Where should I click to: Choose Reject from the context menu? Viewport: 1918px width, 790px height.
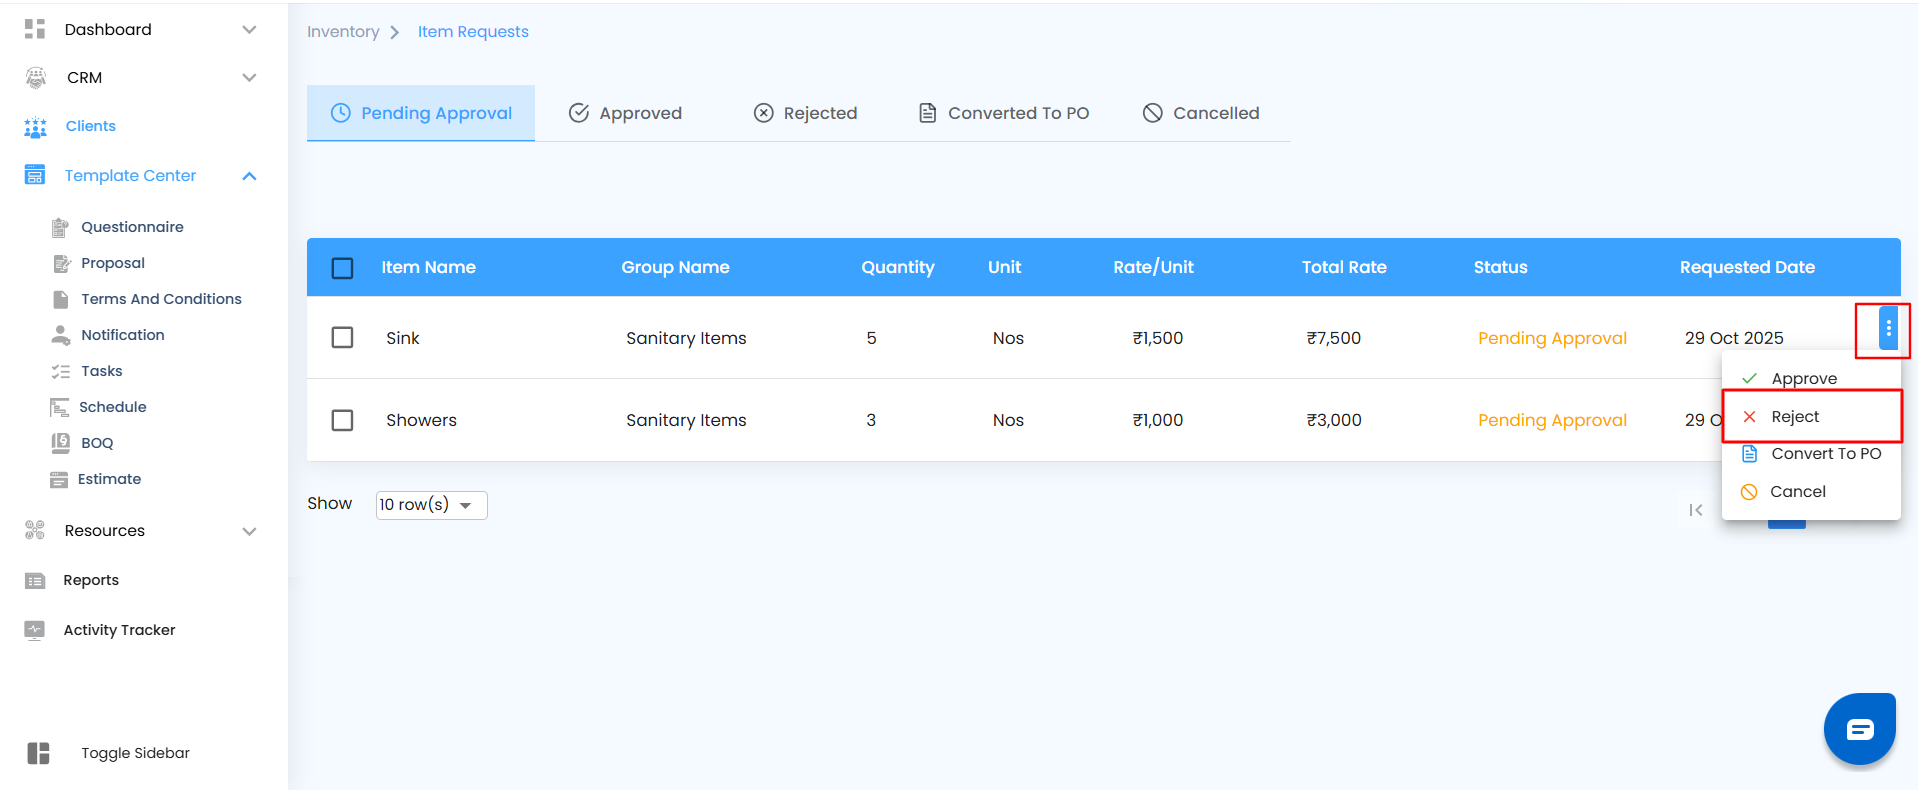coord(1811,417)
